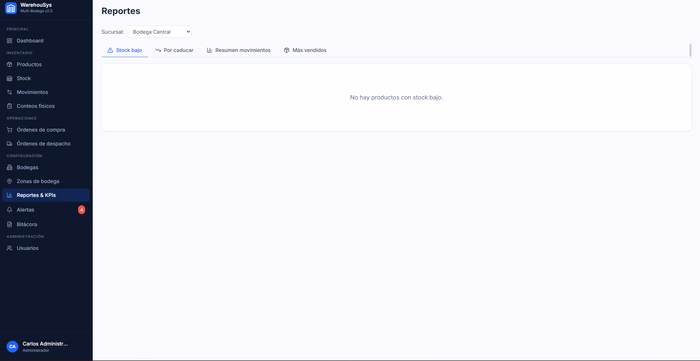The width and height of the screenshot is (700, 361).
Task: Click the Dashboard grid icon
Action: [9, 41]
